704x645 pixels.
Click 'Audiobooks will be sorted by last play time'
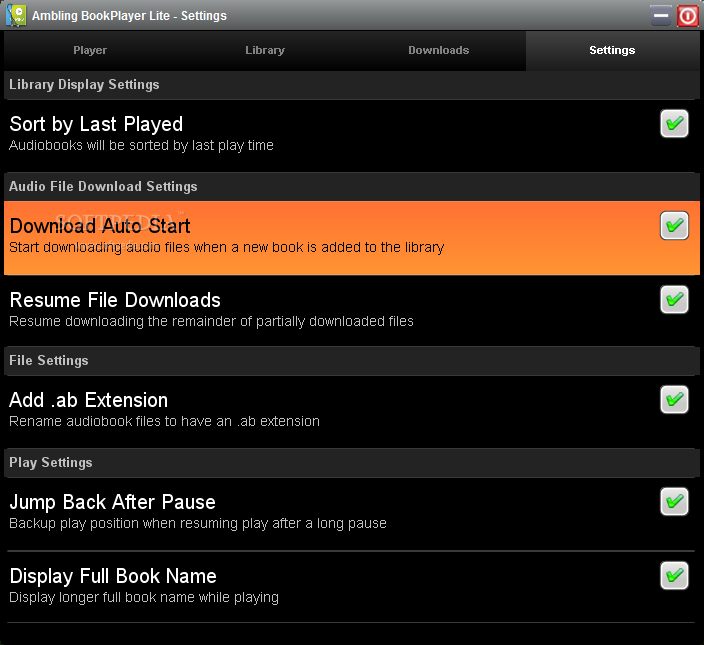pyautogui.click(x=141, y=145)
